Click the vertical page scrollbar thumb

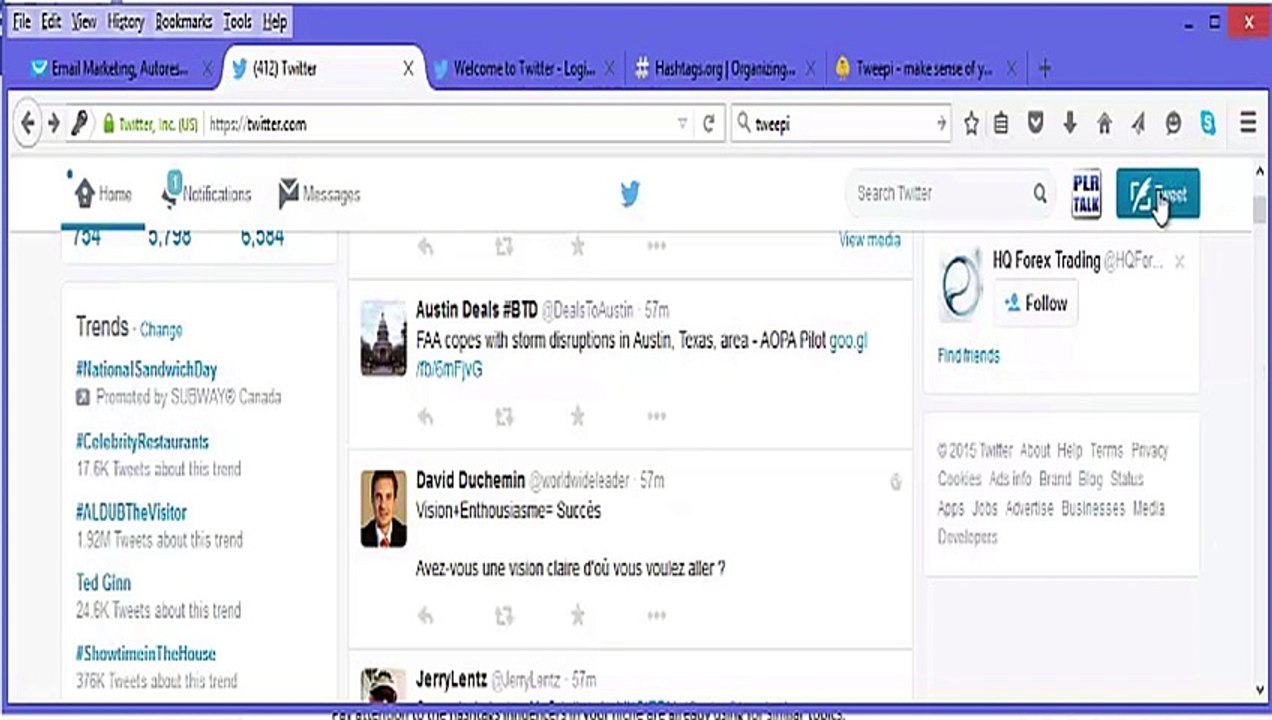click(1260, 211)
